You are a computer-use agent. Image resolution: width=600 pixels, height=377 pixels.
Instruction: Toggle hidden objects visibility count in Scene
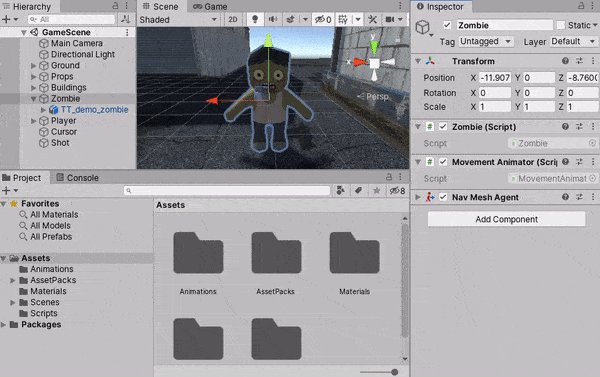[x=323, y=19]
